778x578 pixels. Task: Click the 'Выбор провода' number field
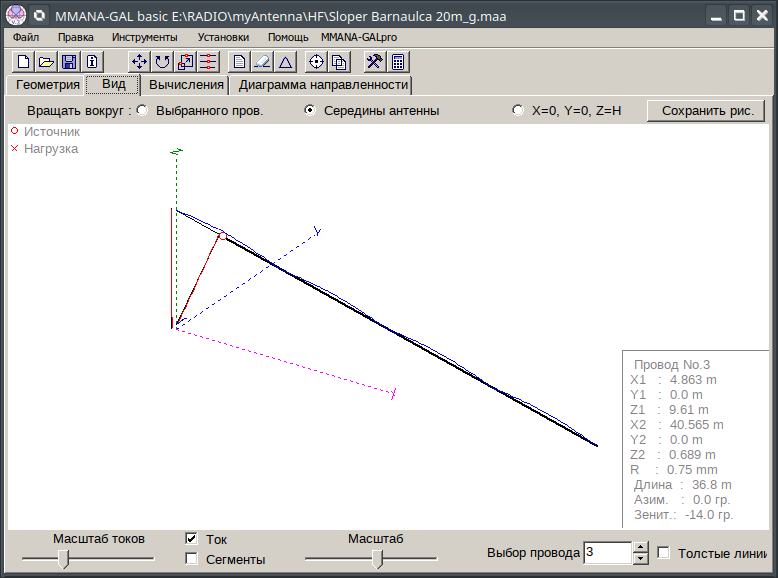click(x=607, y=553)
